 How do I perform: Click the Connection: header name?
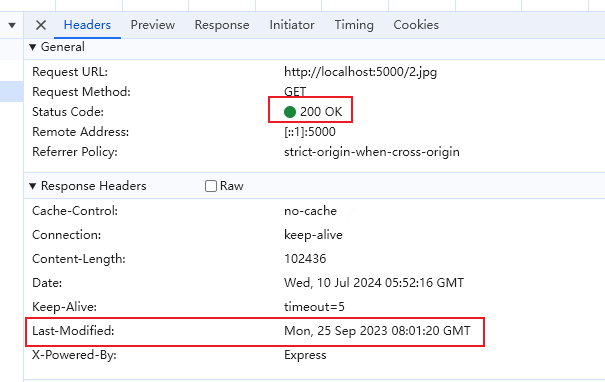click(66, 235)
